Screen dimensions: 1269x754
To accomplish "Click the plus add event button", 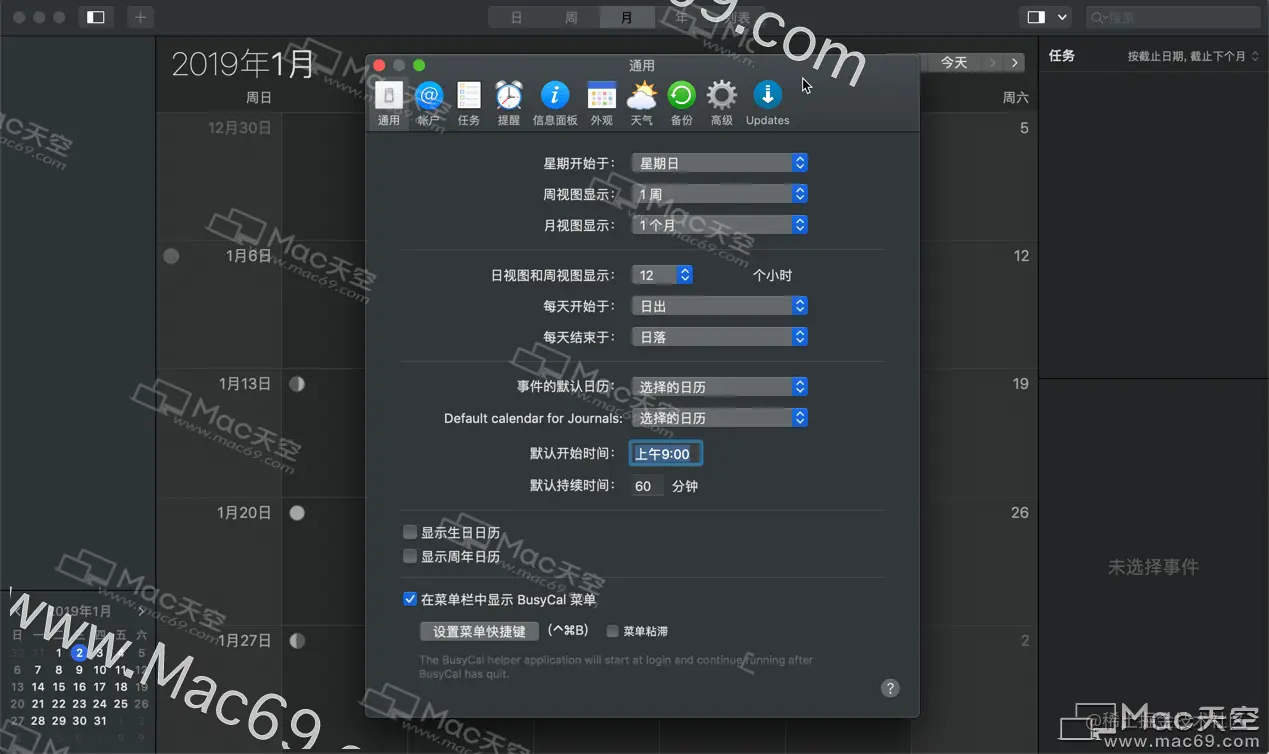I will 140,17.
